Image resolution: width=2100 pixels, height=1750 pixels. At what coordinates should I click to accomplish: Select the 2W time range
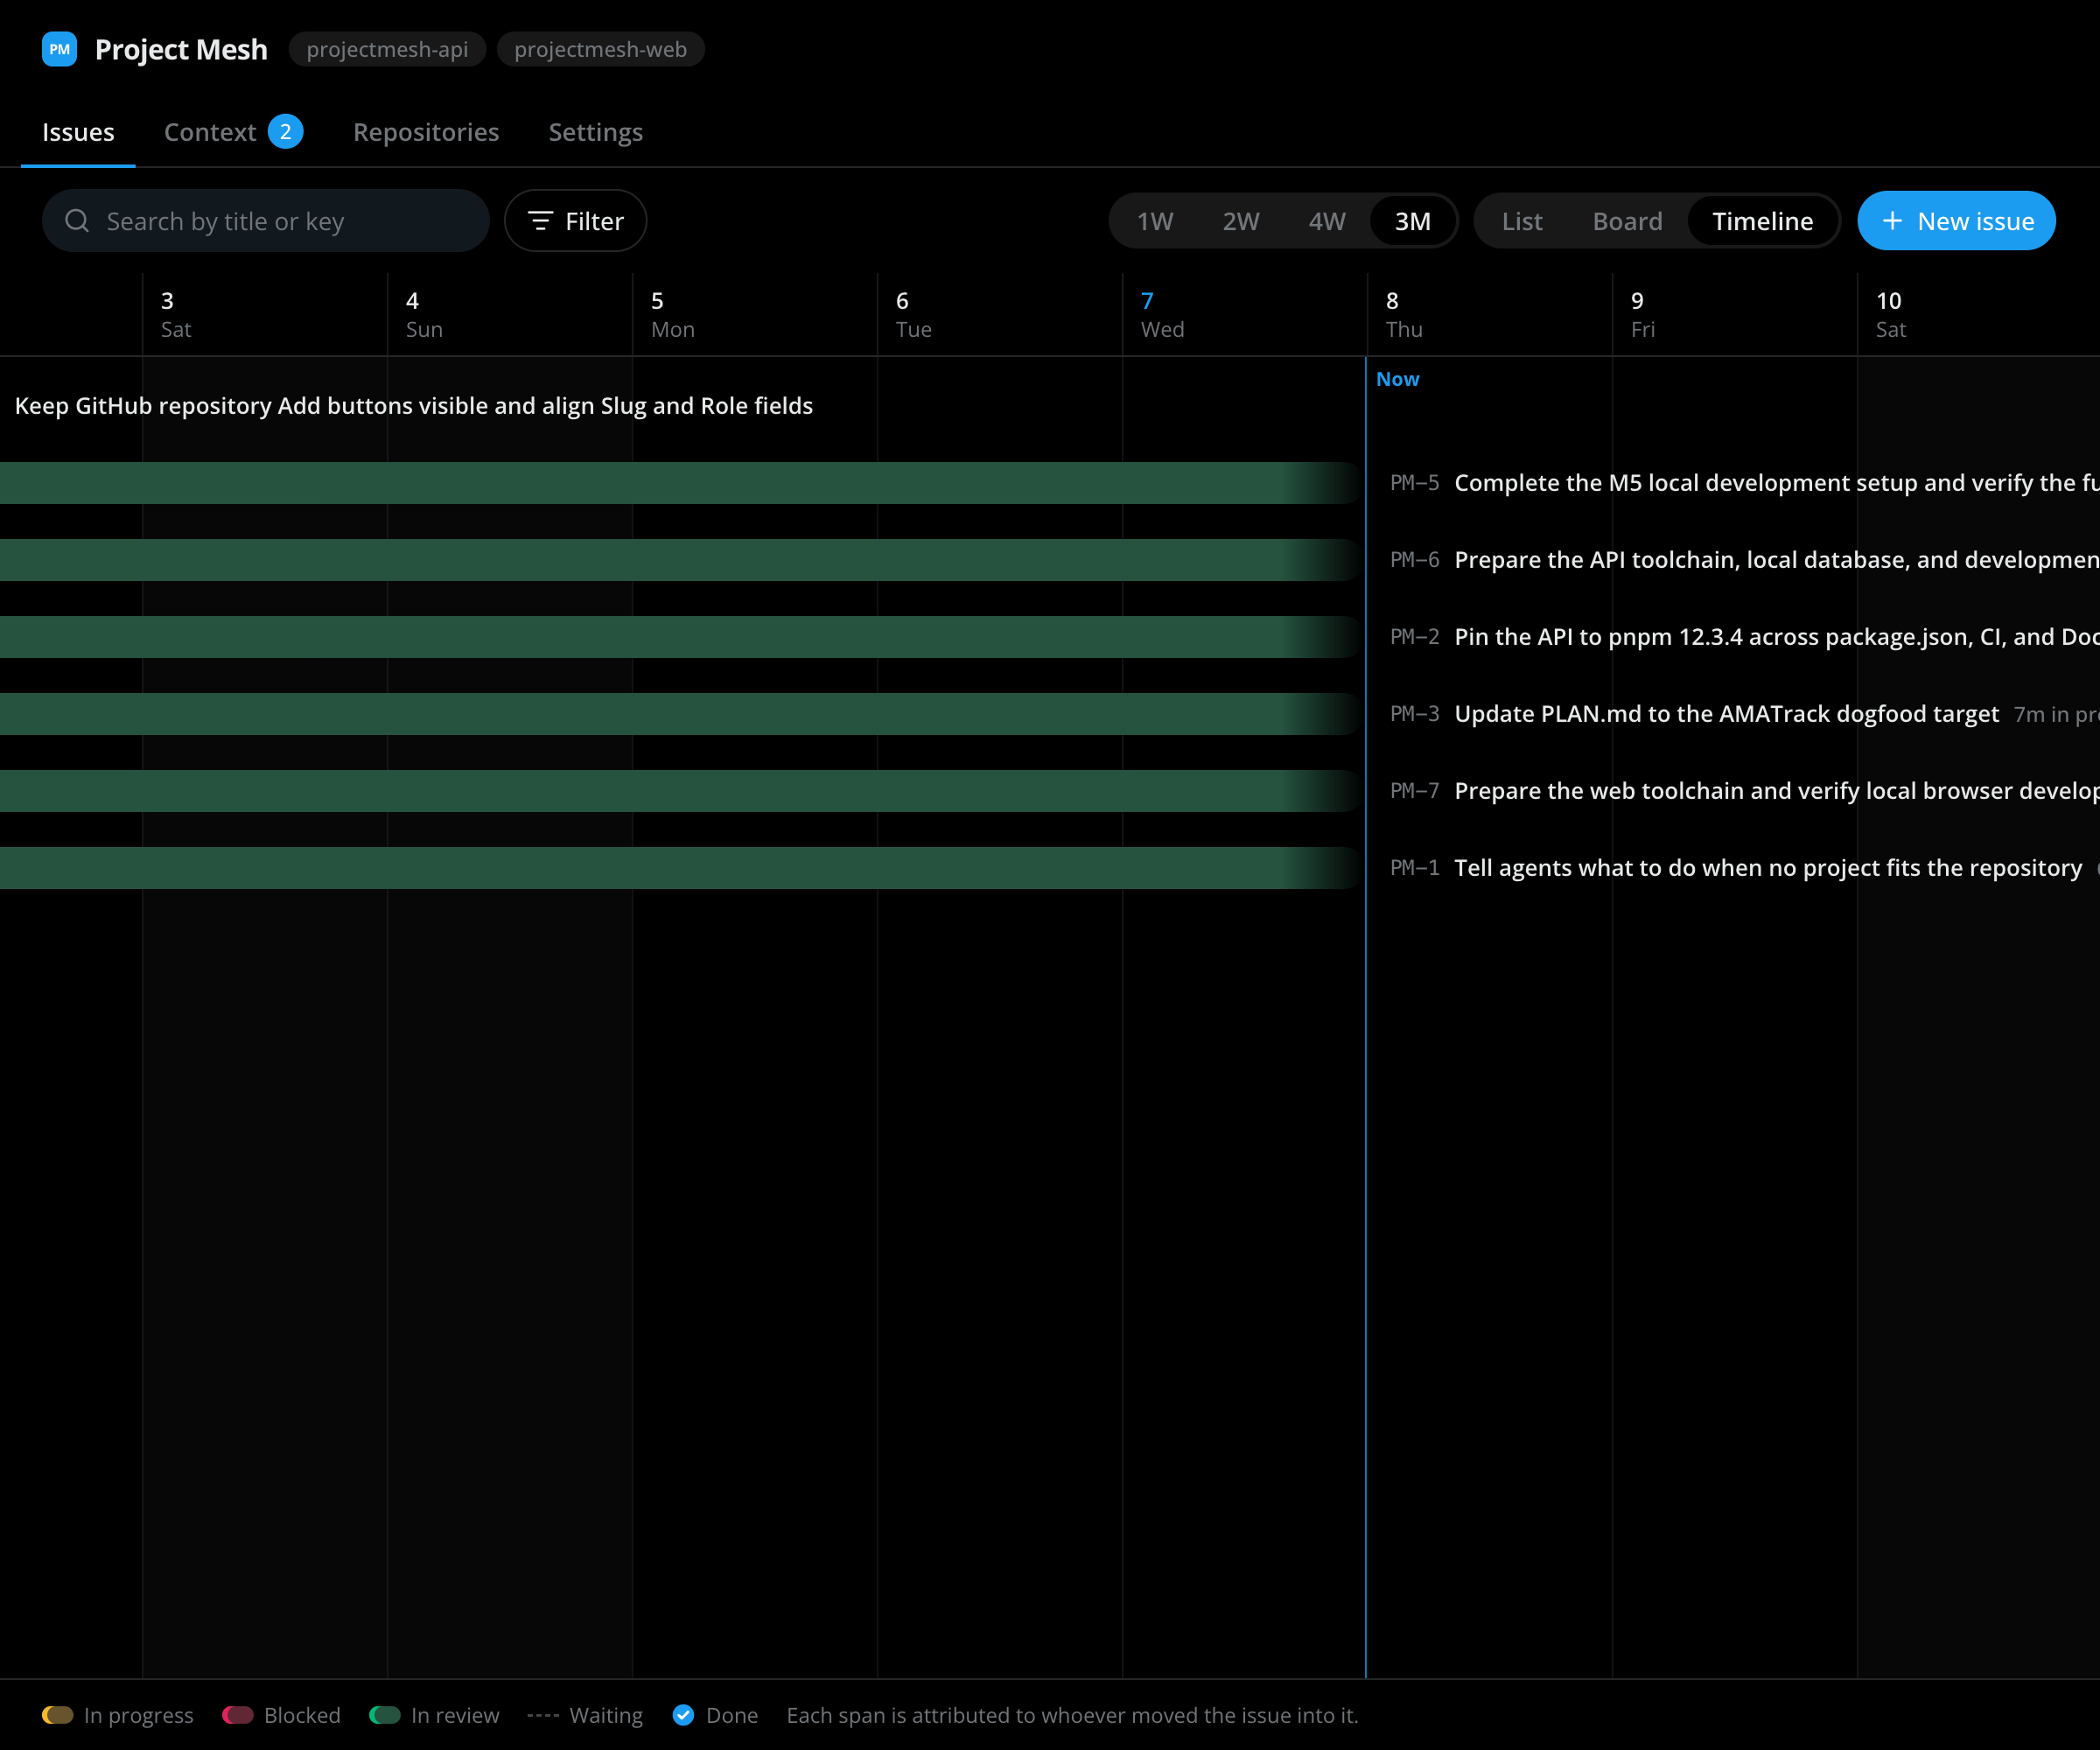[1241, 221]
